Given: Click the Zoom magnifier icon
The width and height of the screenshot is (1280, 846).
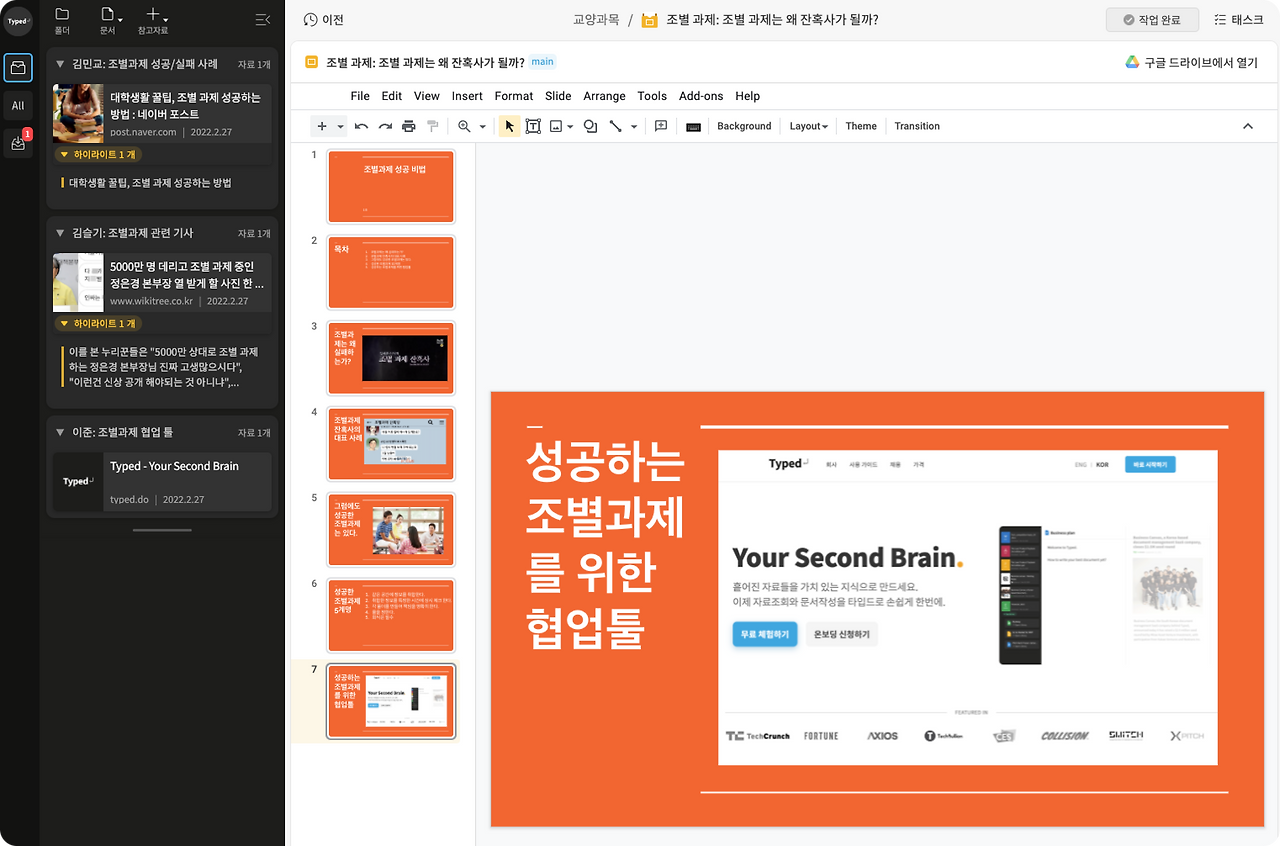Looking at the screenshot, I should 464,126.
